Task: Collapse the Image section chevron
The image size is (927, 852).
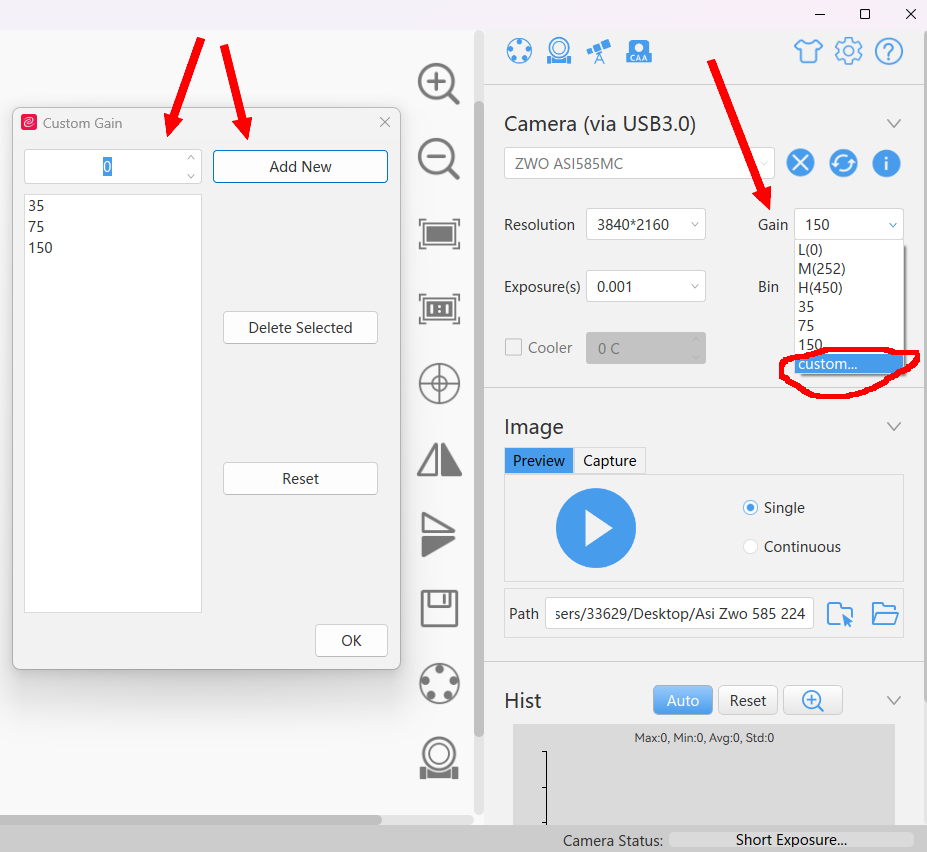Action: 893,427
